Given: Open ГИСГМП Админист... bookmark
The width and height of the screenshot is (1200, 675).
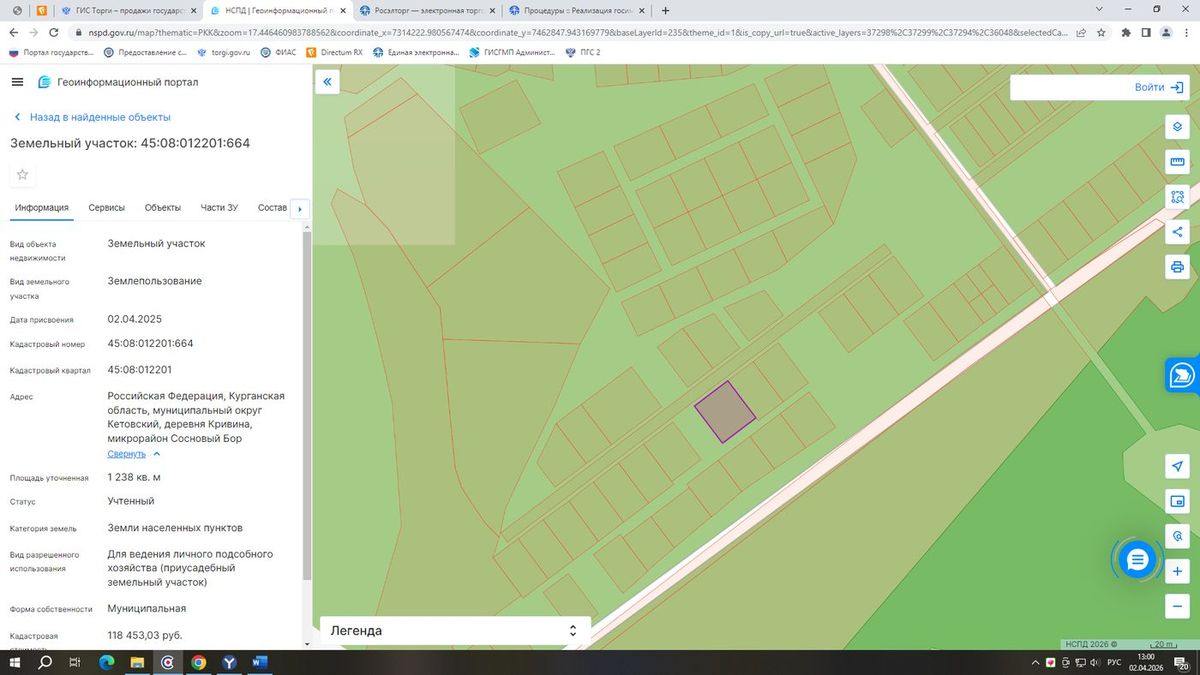Looking at the screenshot, I should 512,52.
